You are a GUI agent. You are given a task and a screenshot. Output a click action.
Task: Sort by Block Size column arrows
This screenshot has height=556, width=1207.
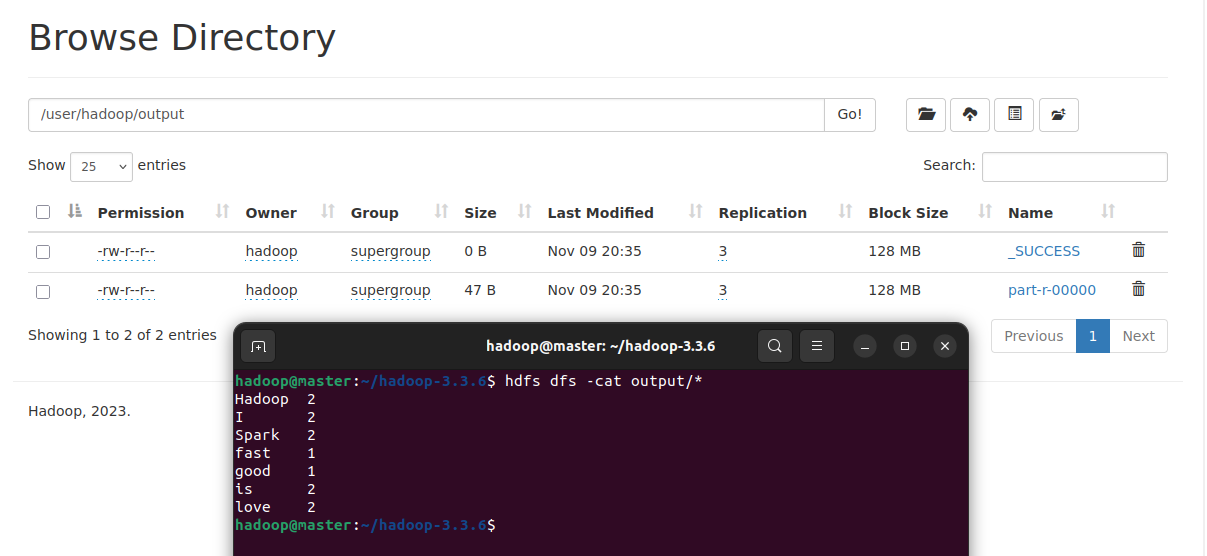click(x=986, y=212)
